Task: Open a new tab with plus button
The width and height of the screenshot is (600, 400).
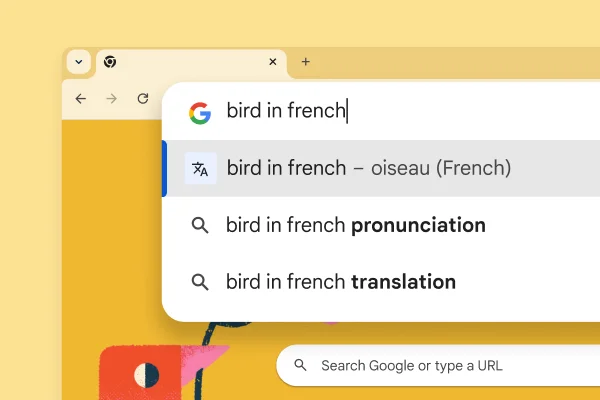Action: 306,62
